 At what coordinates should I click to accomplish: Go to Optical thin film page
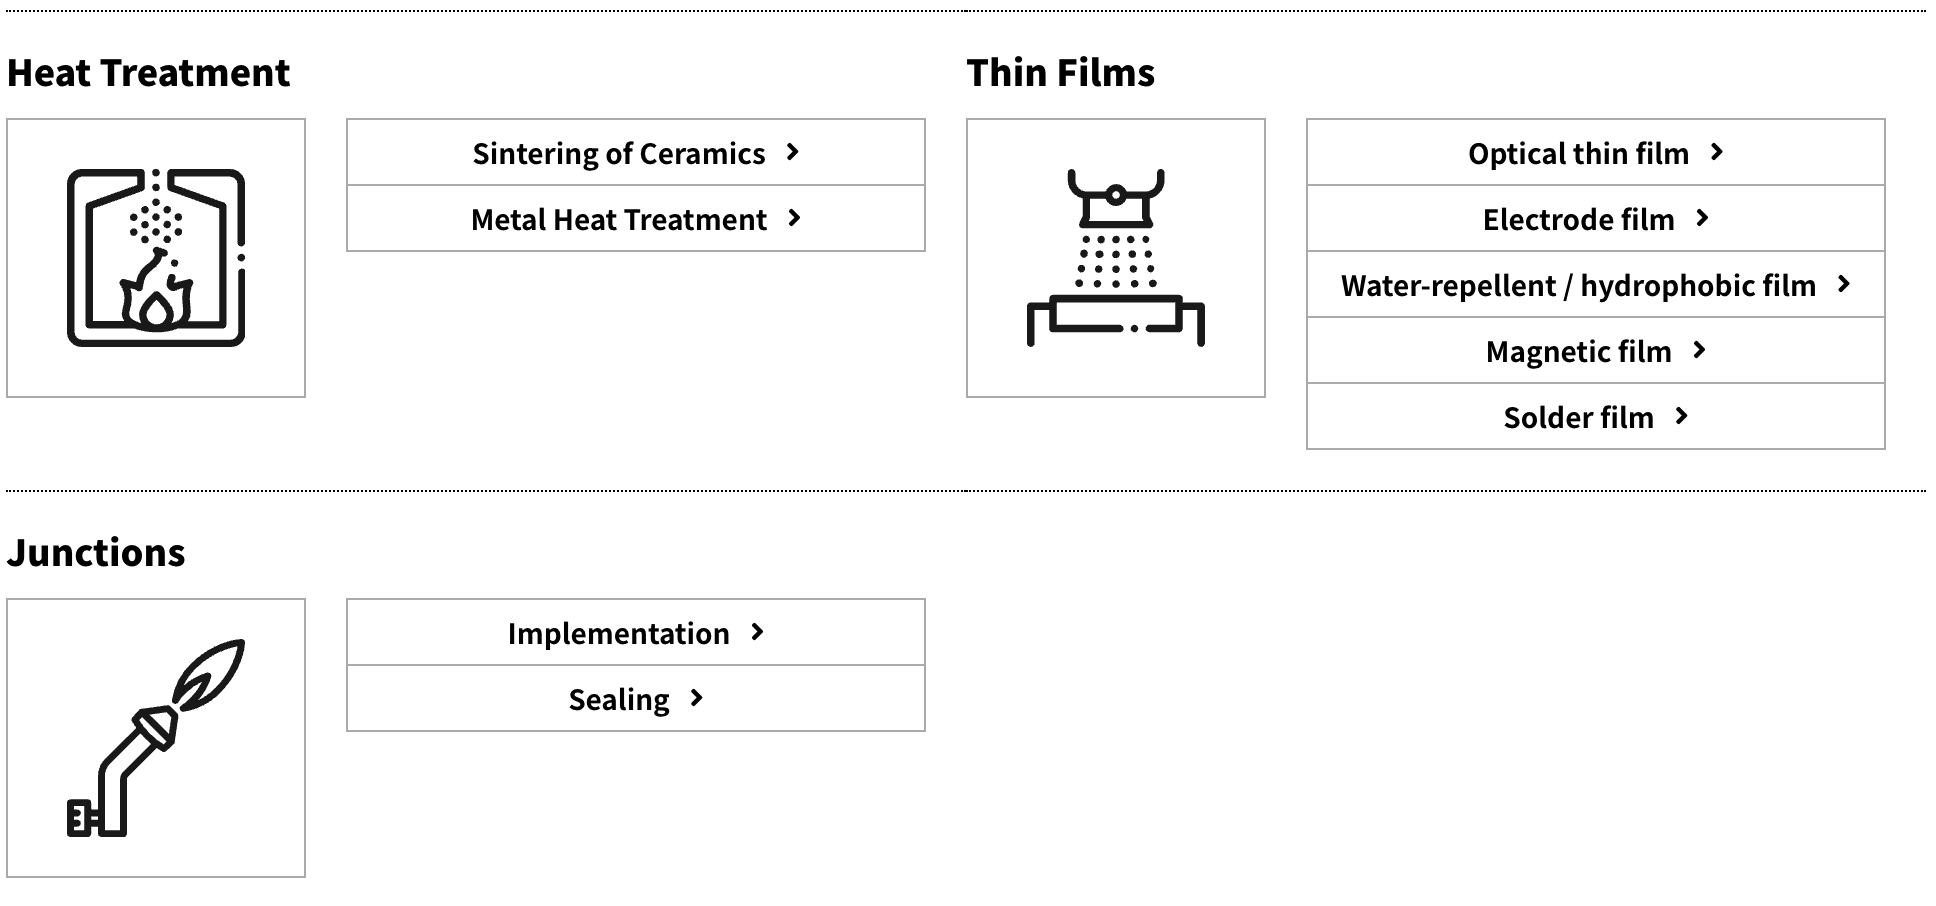(1578, 153)
